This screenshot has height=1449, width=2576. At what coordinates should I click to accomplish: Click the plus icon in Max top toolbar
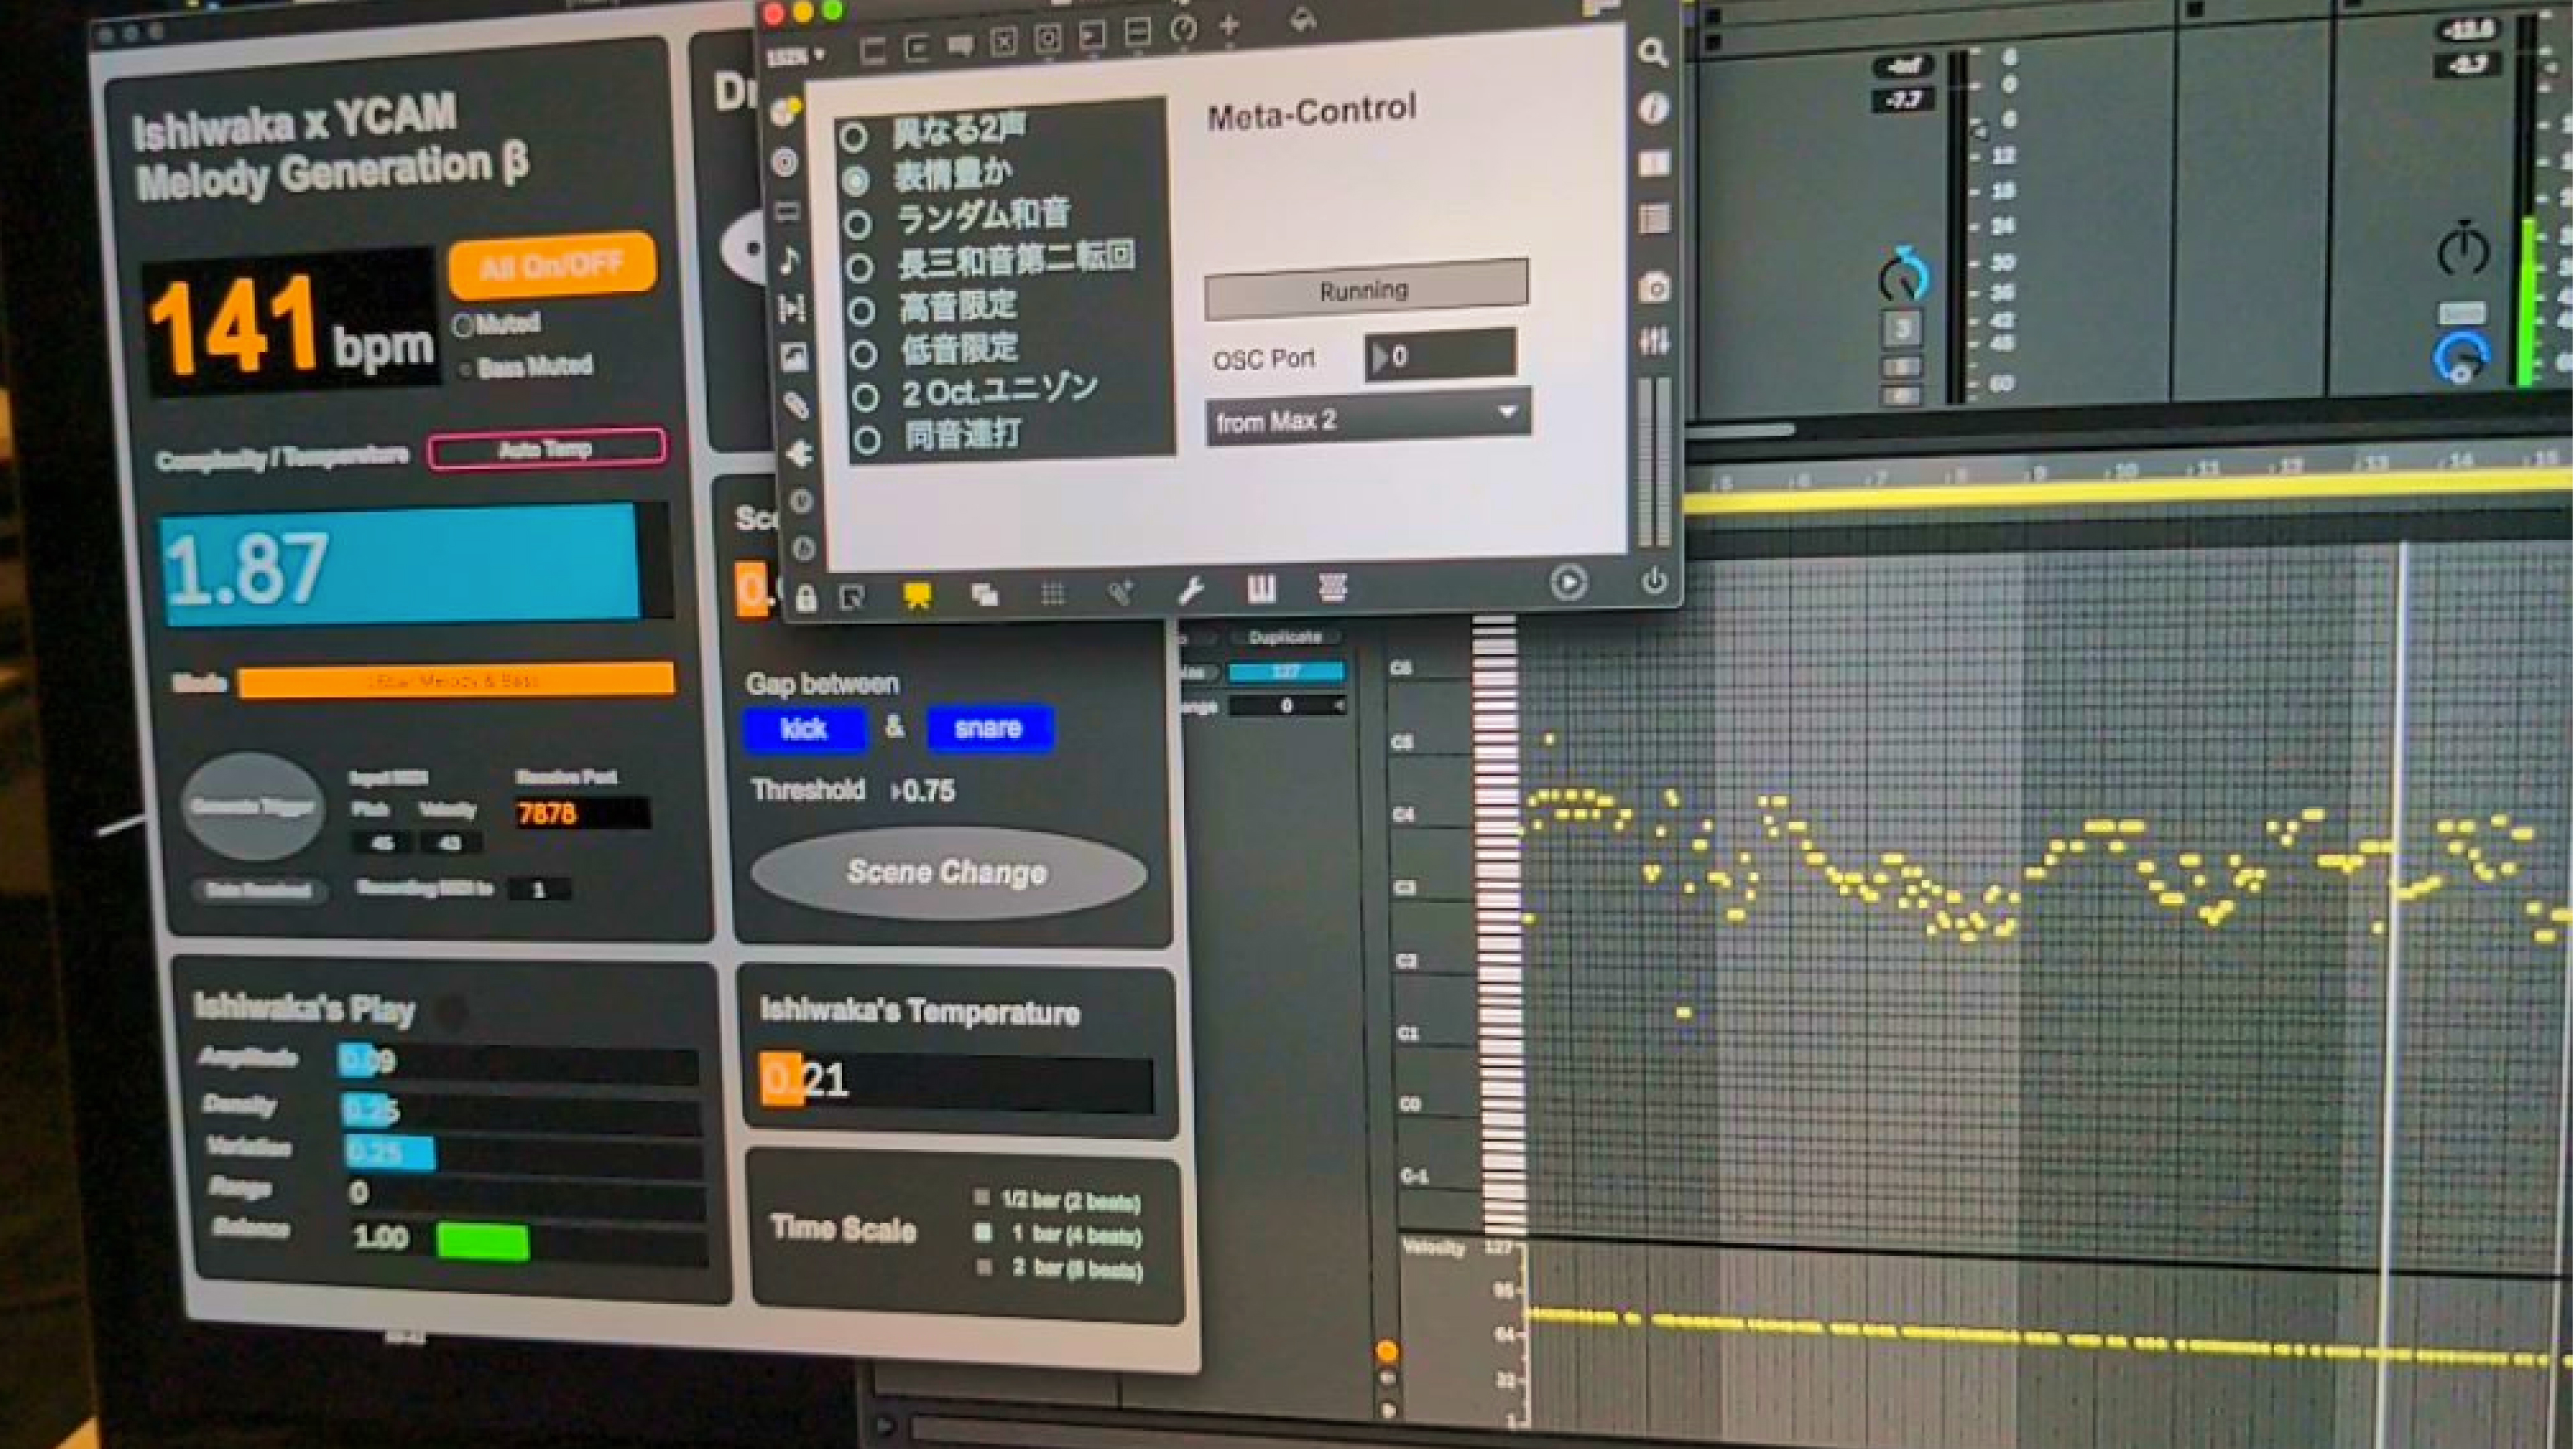coord(1229,26)
